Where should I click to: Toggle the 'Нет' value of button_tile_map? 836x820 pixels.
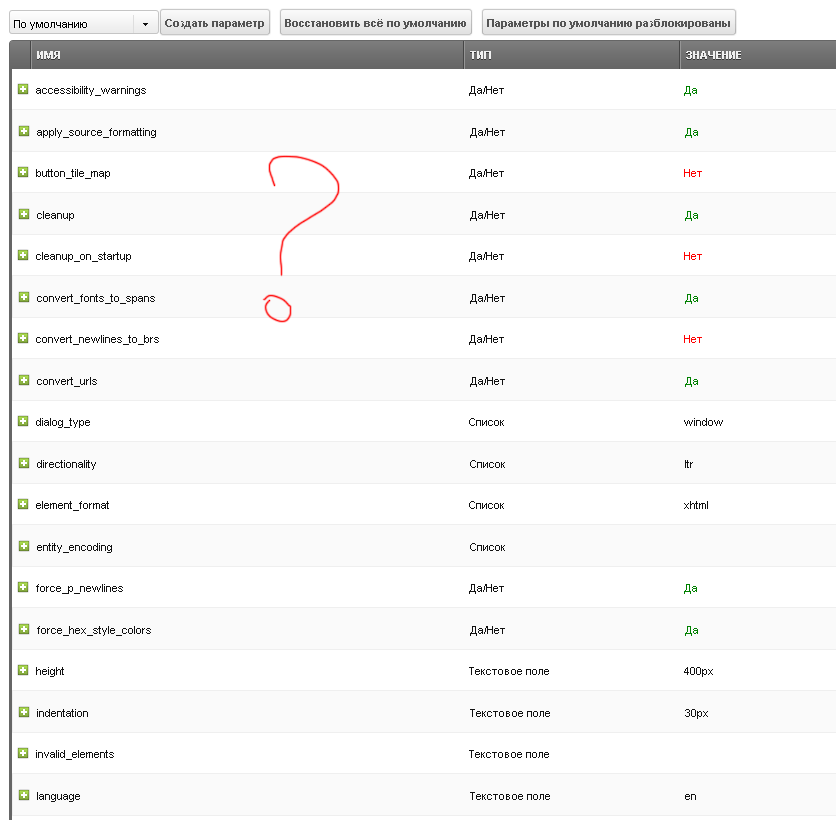[x=693, y=173]
